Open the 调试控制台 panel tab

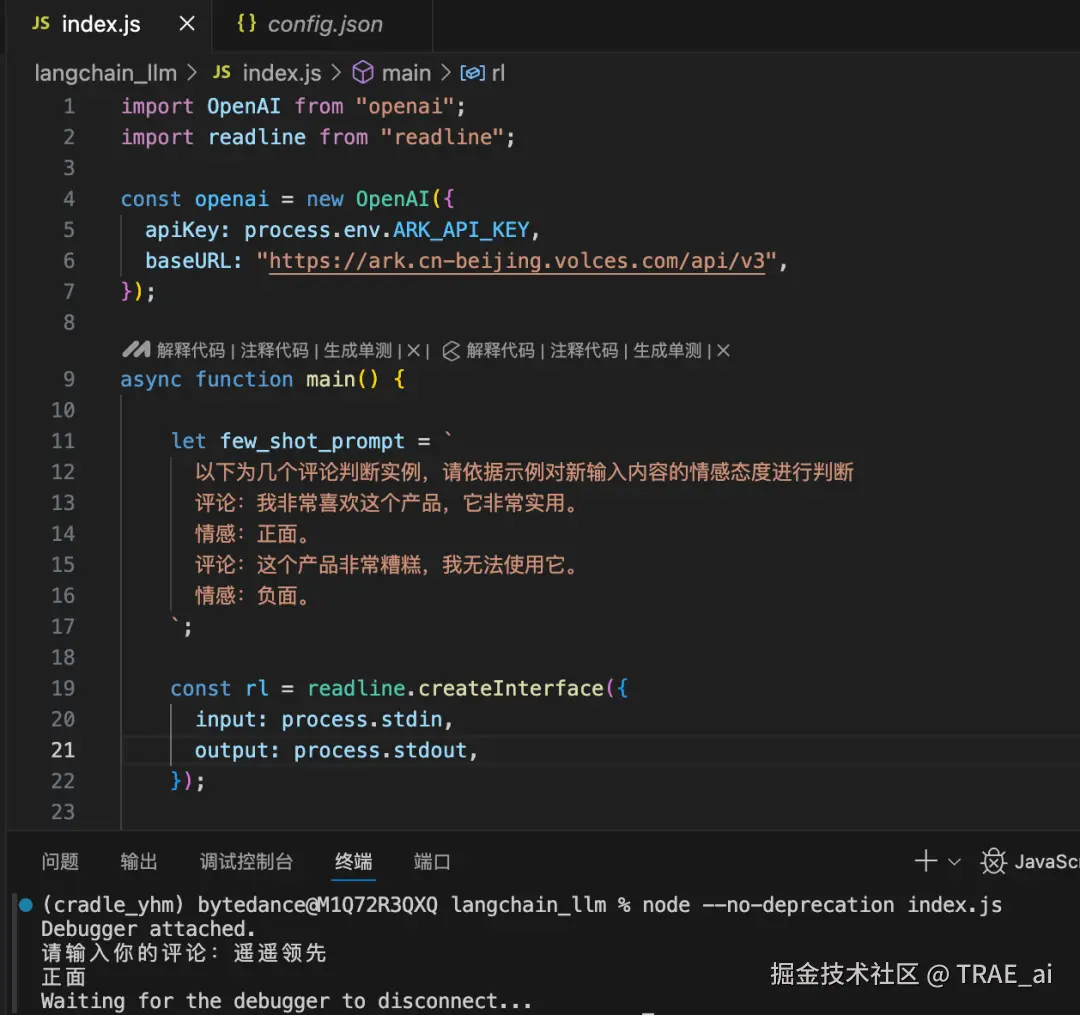coord(248,861)
